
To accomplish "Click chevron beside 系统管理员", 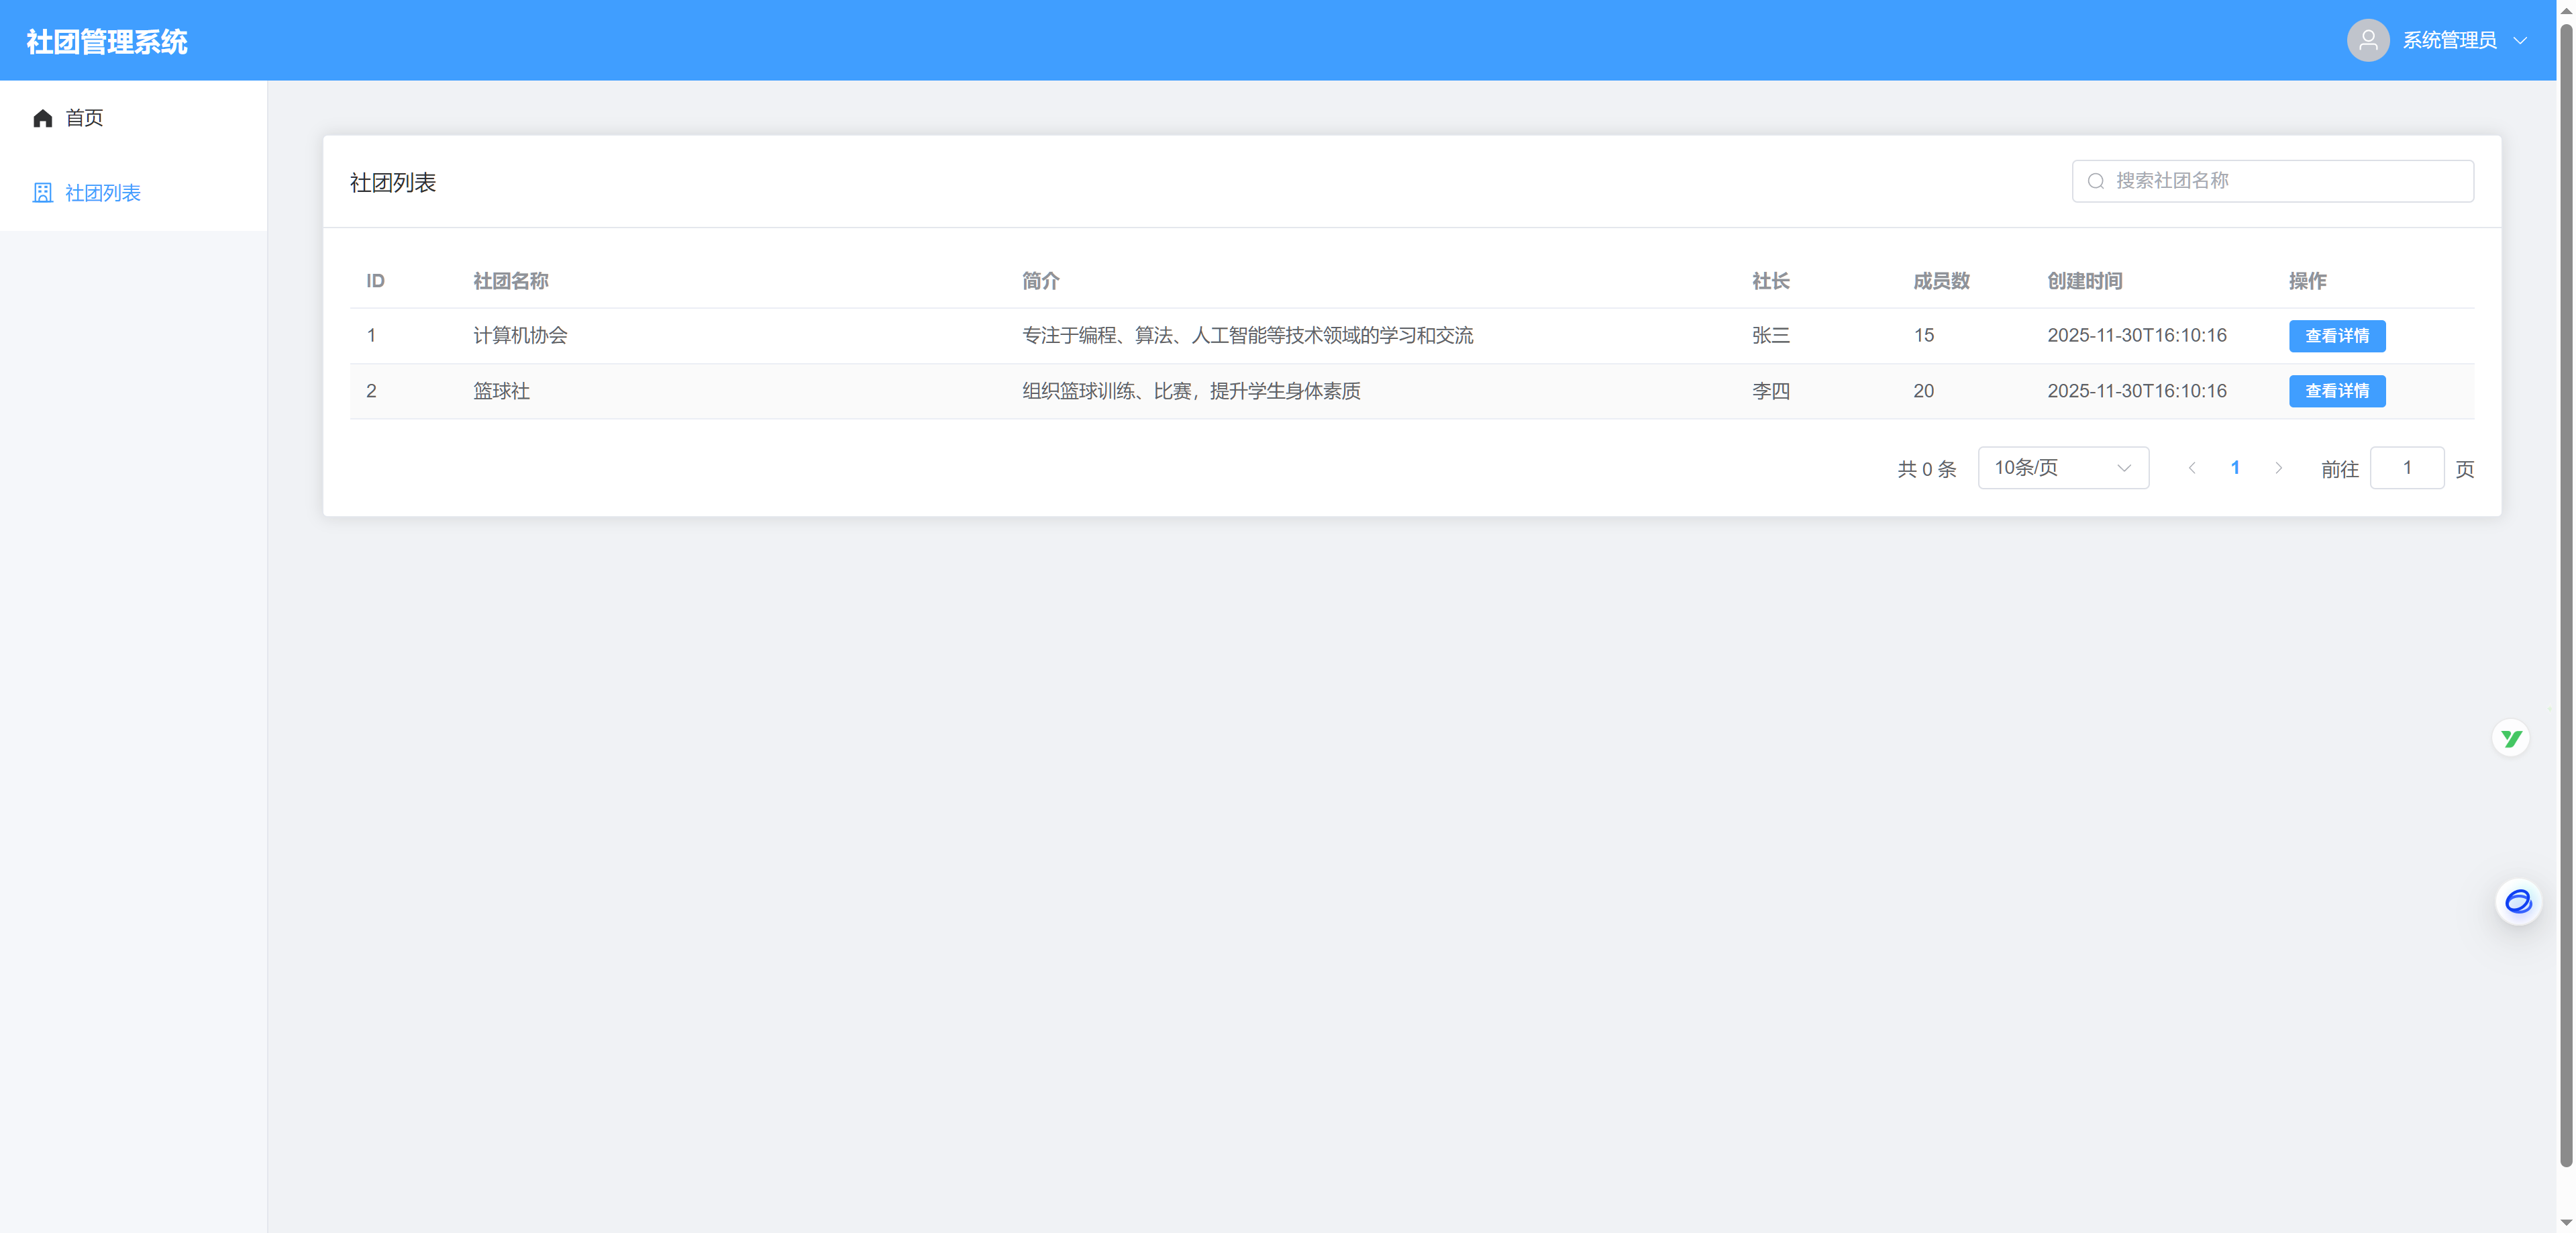I will (2520, 41).
